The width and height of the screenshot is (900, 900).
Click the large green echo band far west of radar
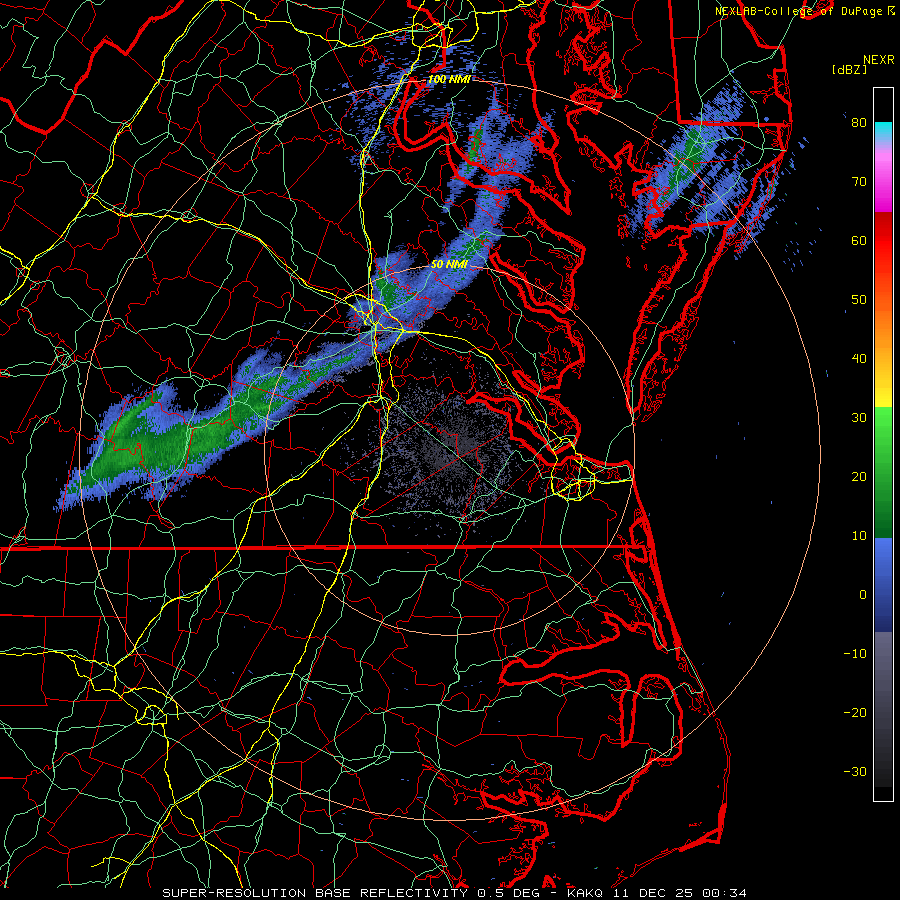[x=166, y=436]
